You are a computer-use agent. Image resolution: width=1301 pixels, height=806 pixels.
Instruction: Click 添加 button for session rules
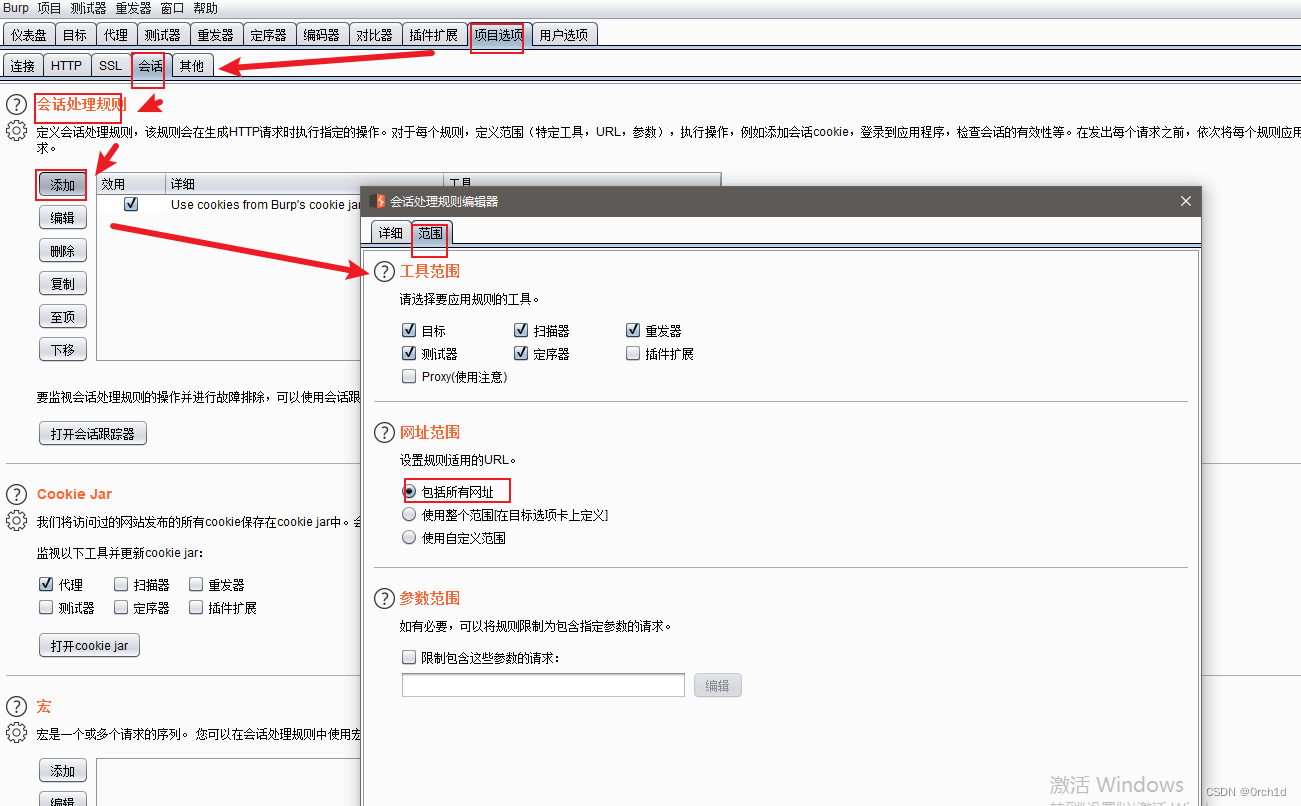pyautogui.click(x=63, y=185)
